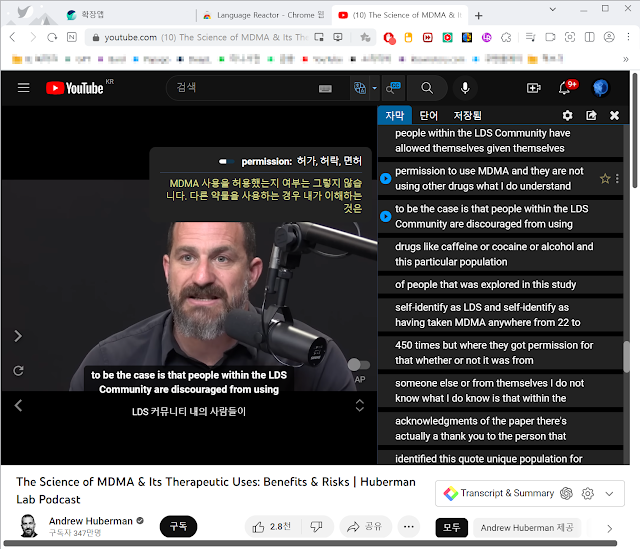
Task: Open the Andrew Huberman channel name link
Action: [x=91, y=521]
